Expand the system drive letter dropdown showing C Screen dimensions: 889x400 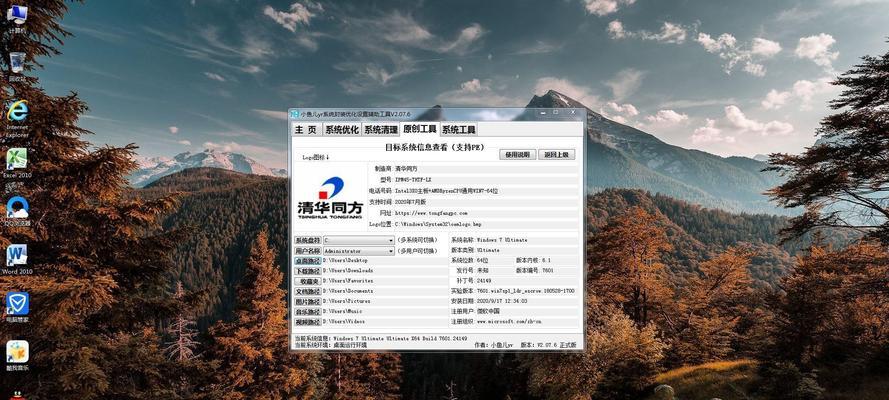(358, 240)
